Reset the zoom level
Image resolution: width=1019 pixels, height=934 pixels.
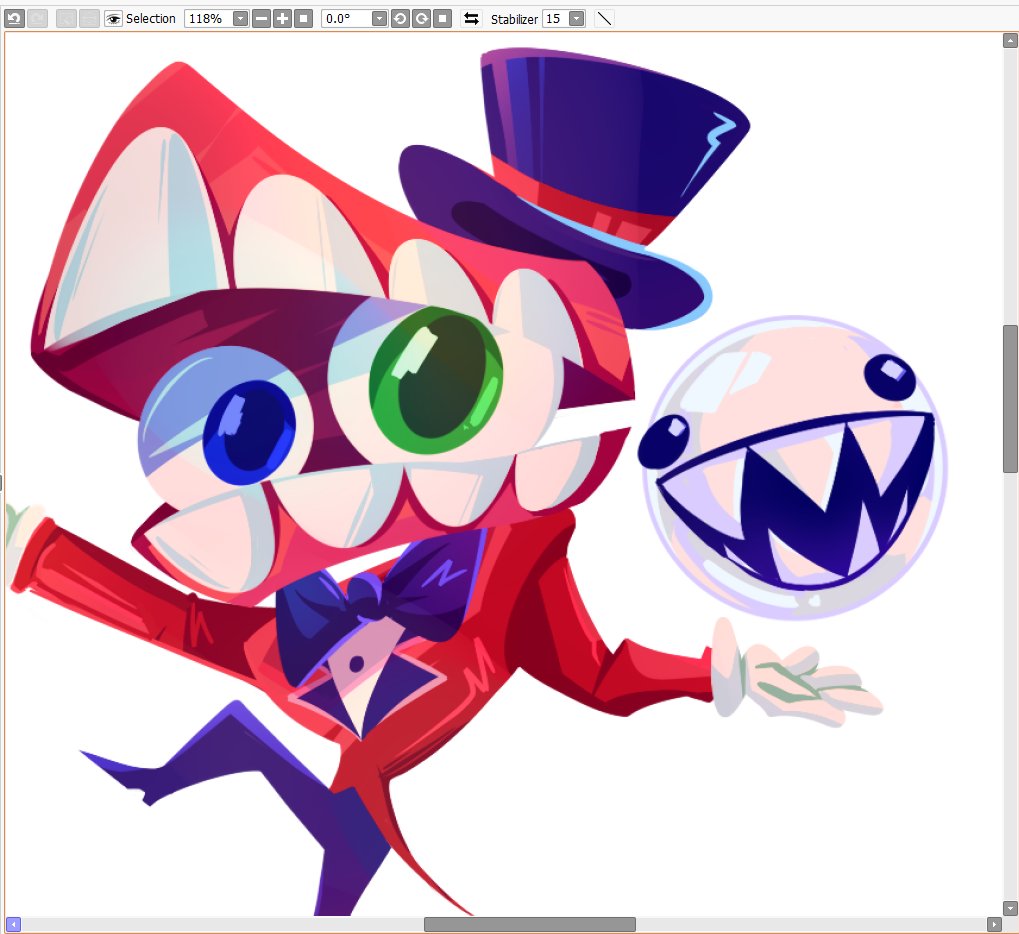(x=303, y=19)
